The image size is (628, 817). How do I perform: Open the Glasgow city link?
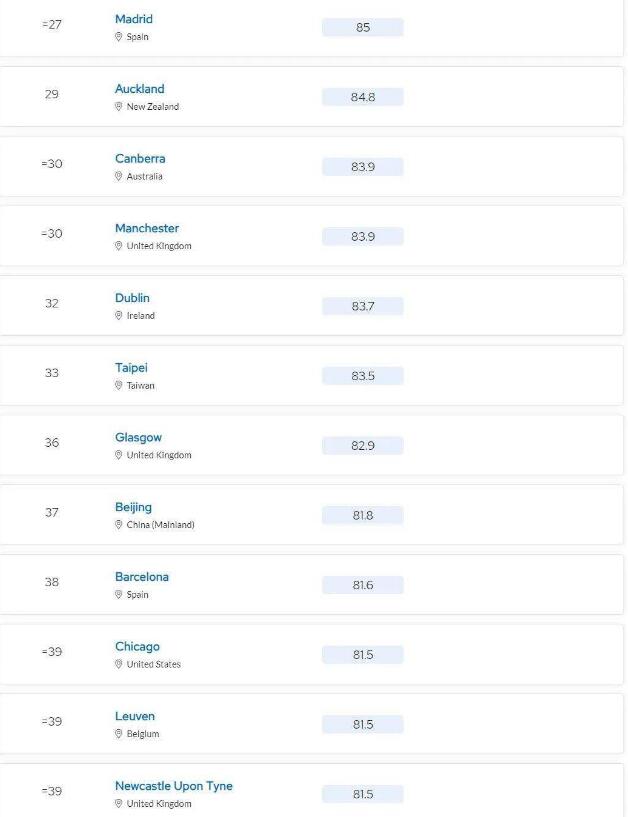pyautogui.click(x=139, y=438)
